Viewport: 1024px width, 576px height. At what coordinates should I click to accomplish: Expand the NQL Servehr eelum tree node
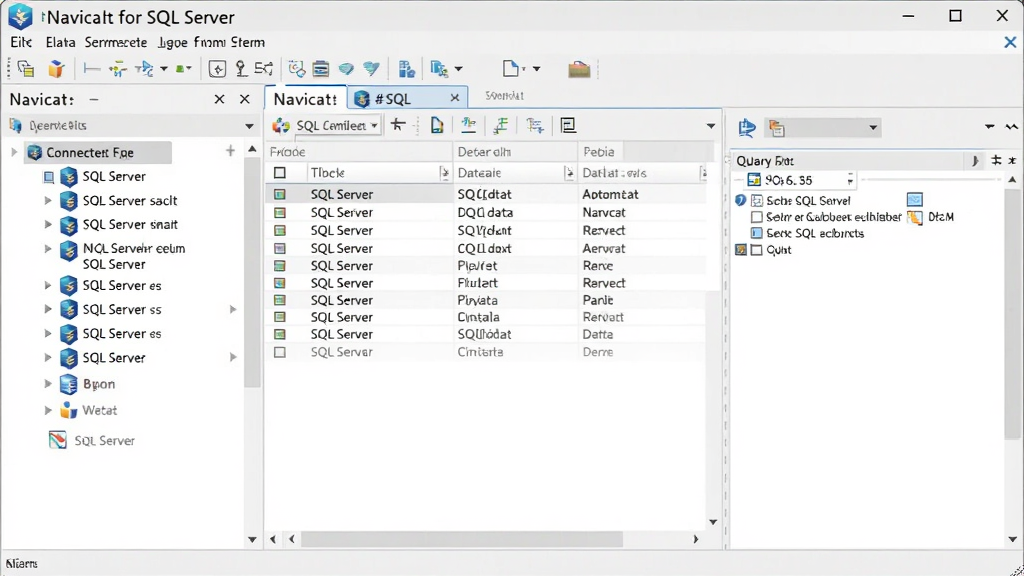48,248
